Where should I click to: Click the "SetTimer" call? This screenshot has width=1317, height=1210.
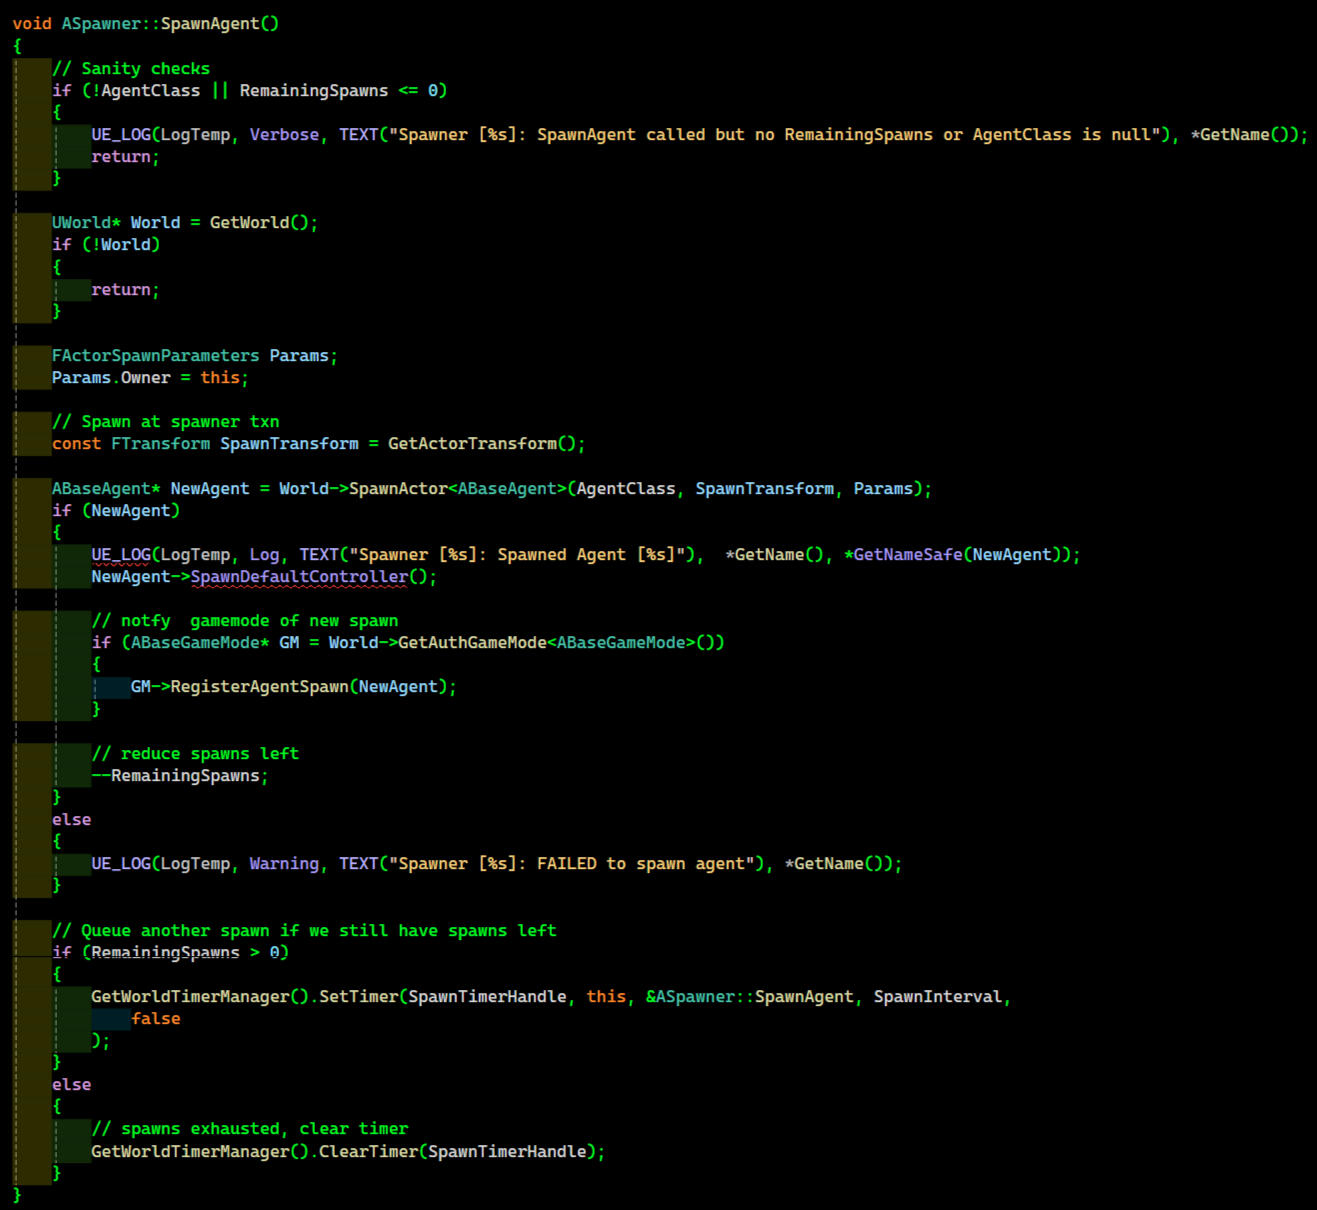(358, 997)
